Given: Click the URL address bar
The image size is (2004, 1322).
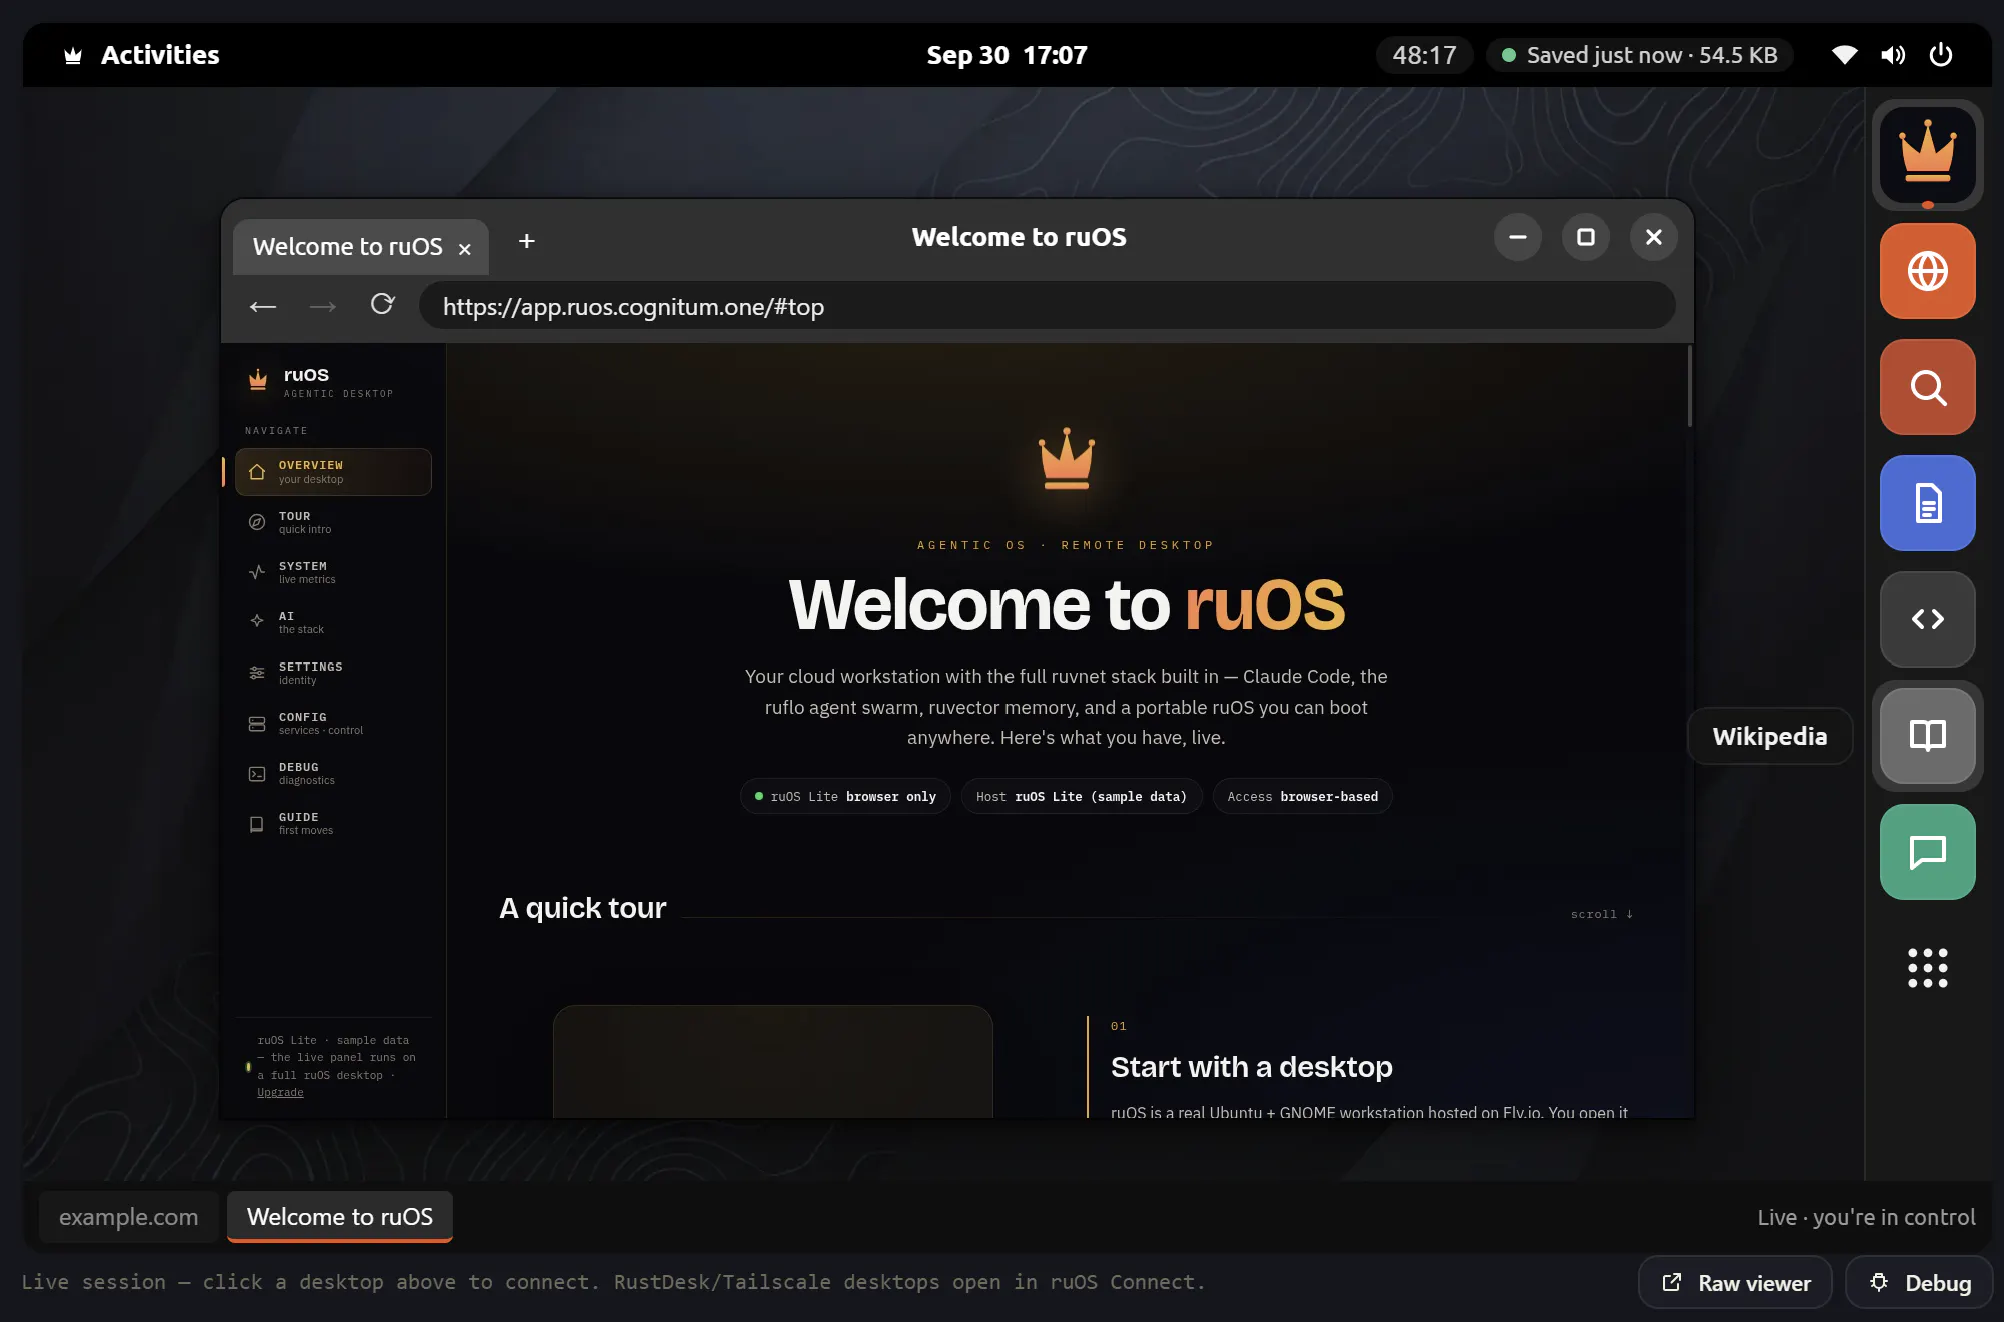Looking at the screenshot, I should pos(1047,306).
